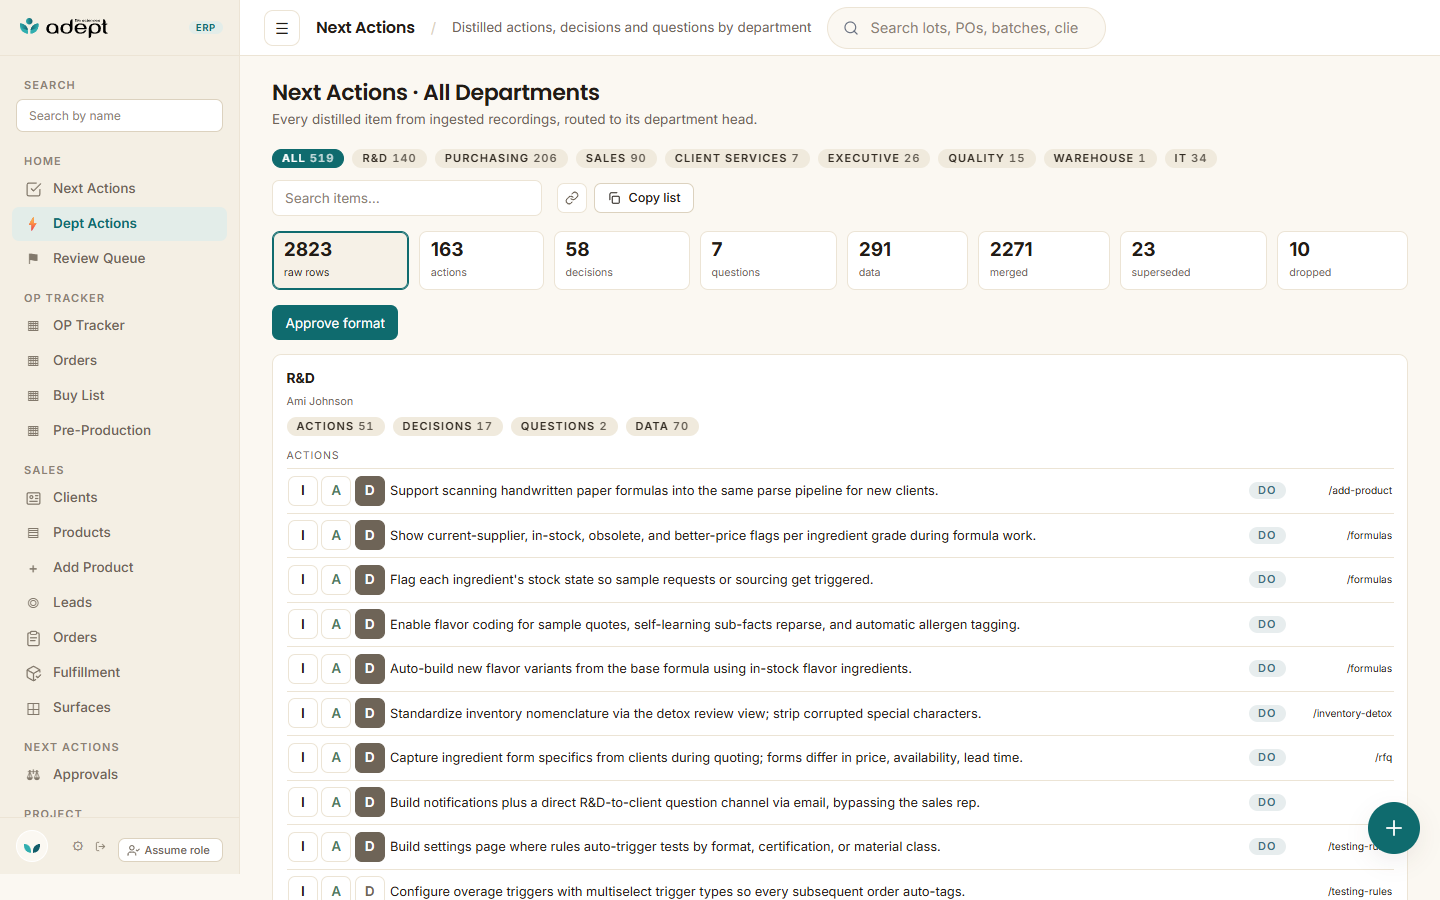Click the Clients sidebar icon
The image size is (1440, 900).
34,498
